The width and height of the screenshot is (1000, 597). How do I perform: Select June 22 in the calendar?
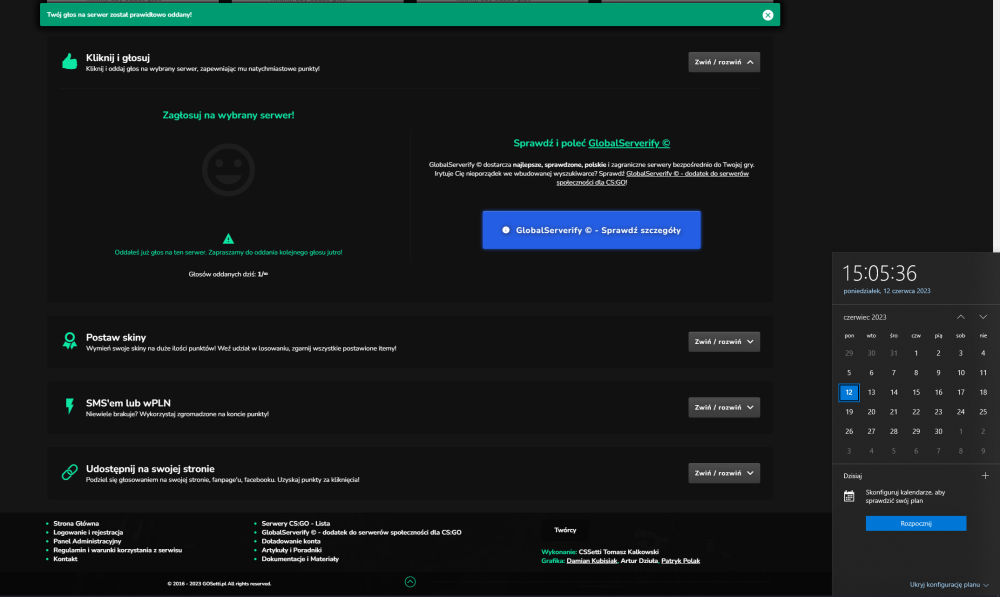916,412
